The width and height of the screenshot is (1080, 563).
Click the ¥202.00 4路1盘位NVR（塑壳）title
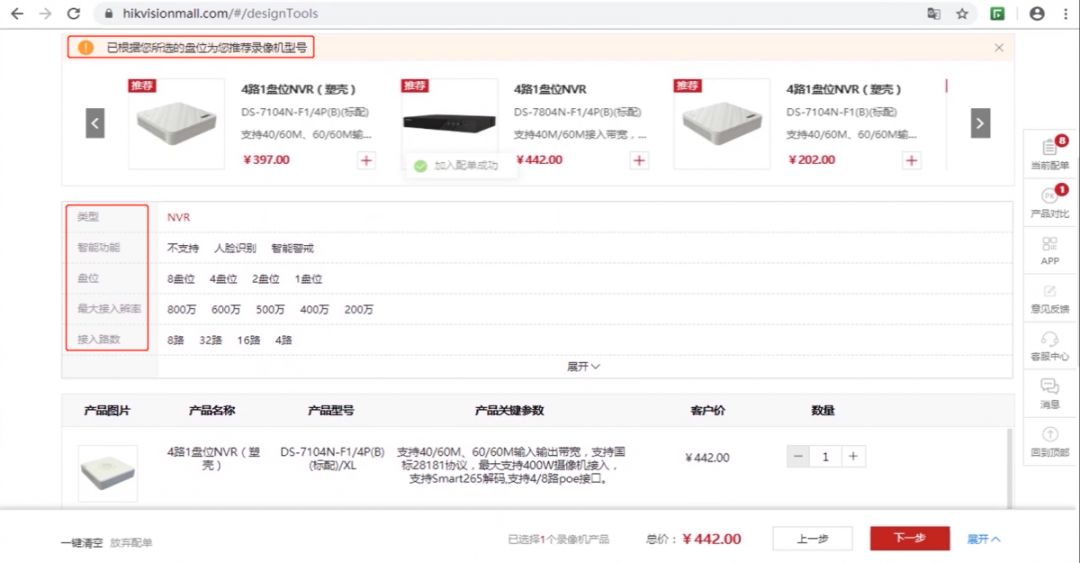(844, 90)
